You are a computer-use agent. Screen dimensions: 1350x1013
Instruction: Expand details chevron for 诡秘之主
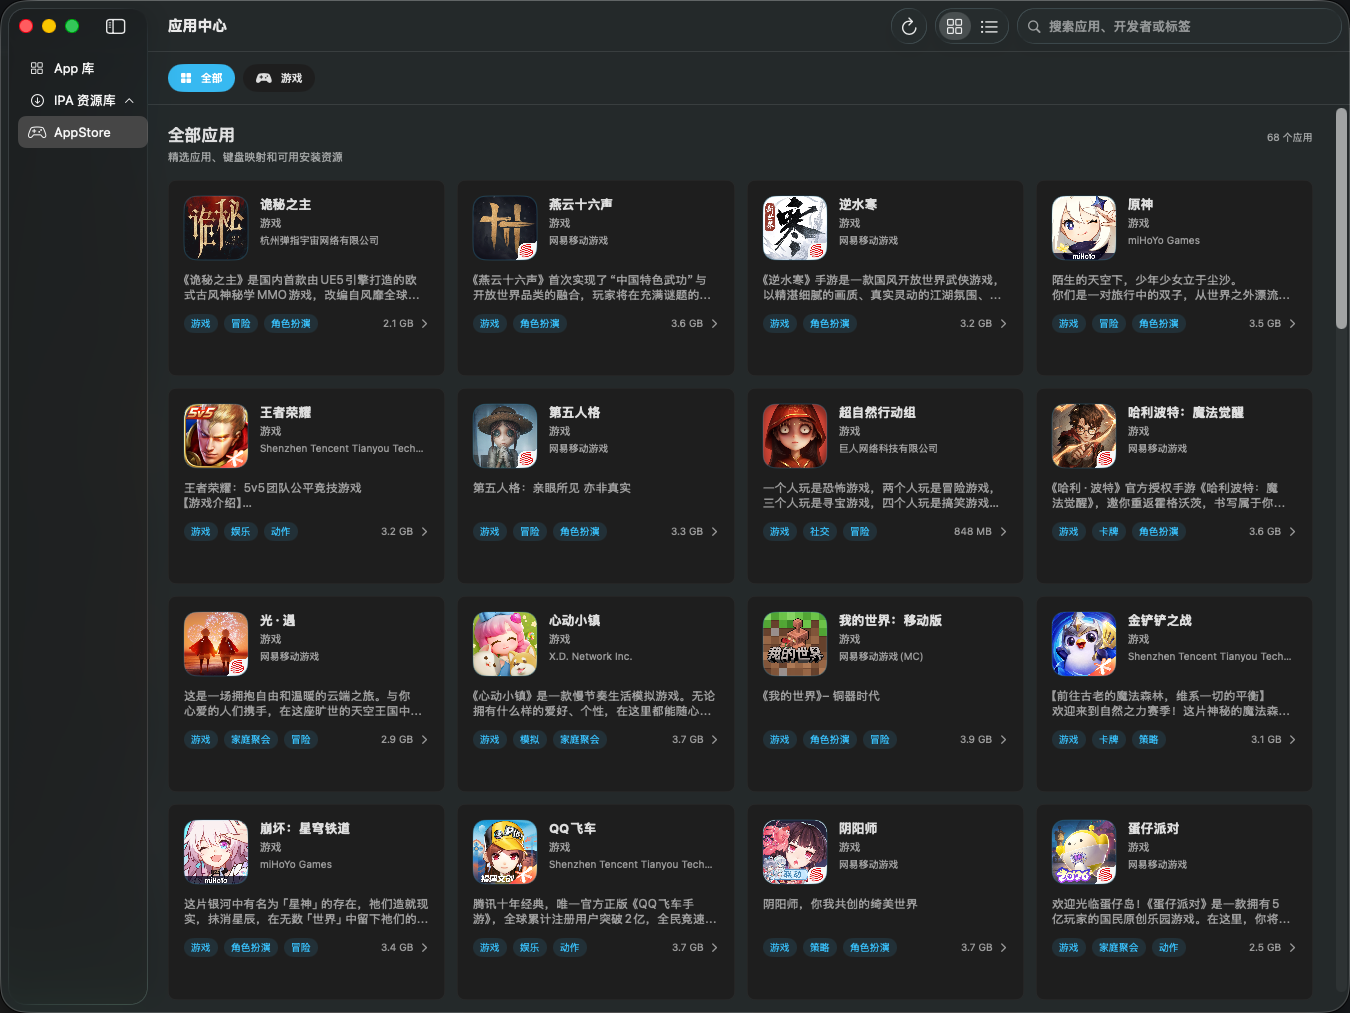pos(424,324)
